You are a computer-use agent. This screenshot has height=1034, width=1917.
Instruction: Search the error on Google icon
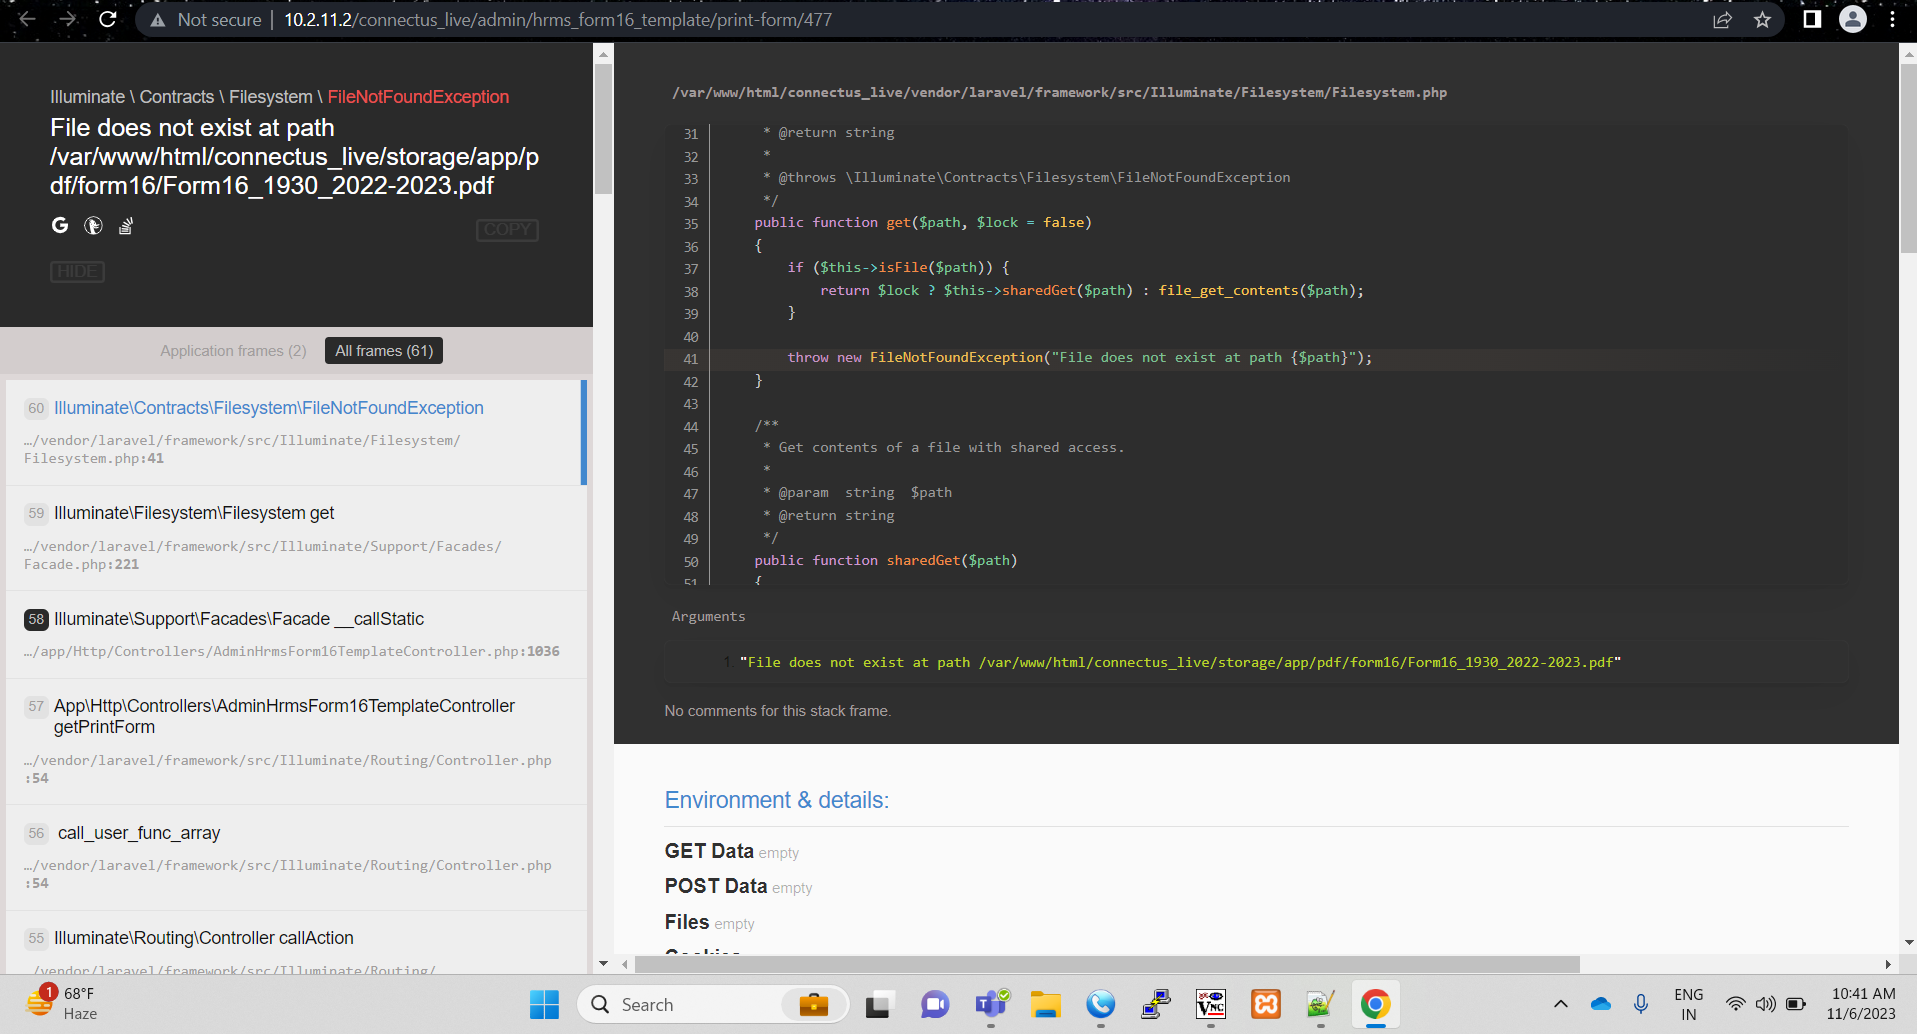click(x=60, y=226)
